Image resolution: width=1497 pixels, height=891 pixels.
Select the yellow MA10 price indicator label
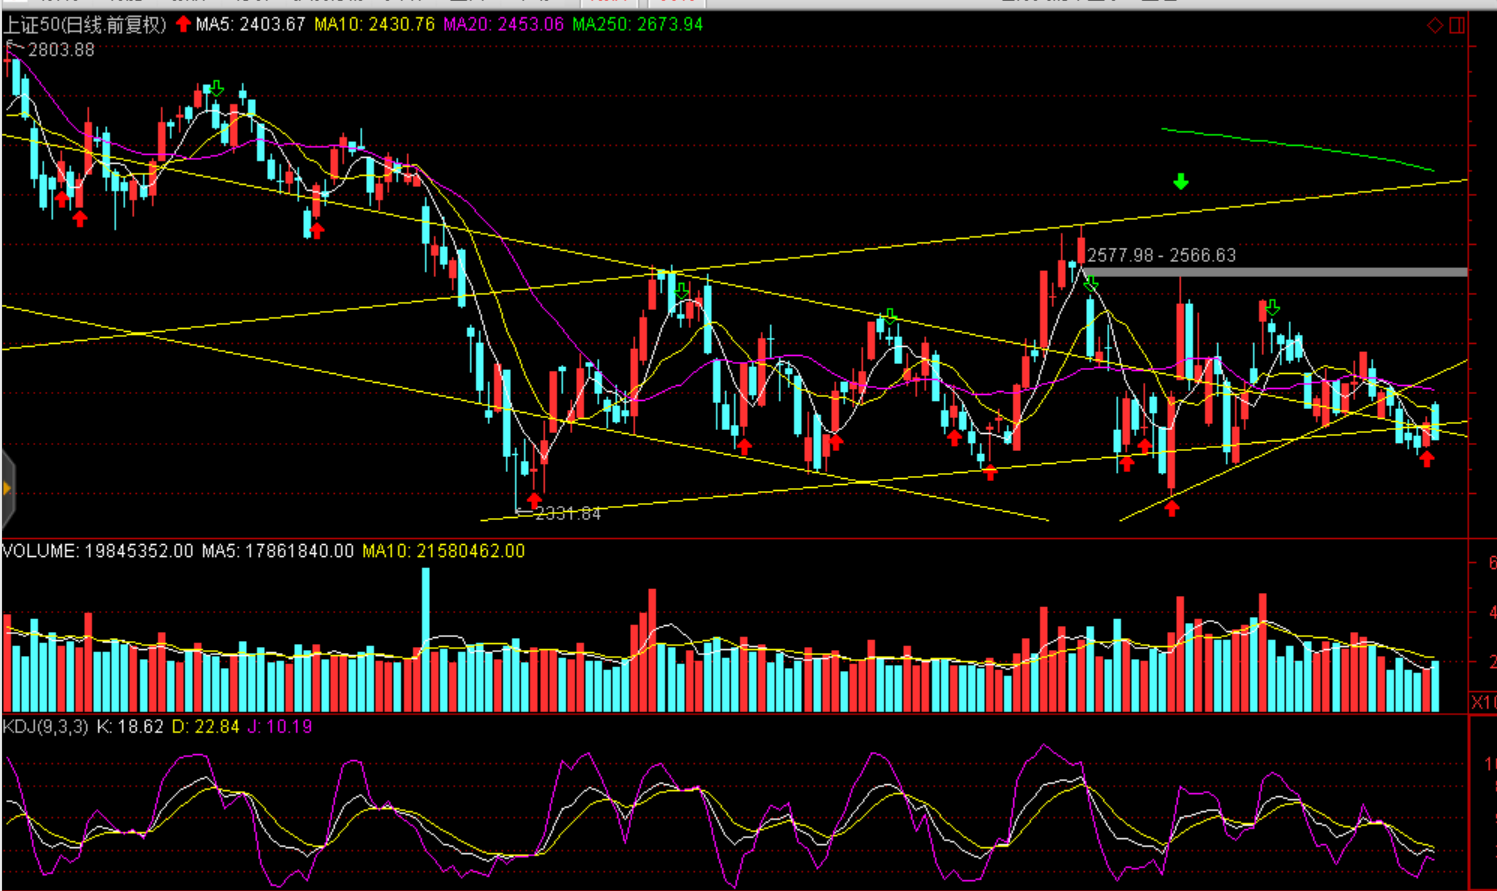pos(374,25)
